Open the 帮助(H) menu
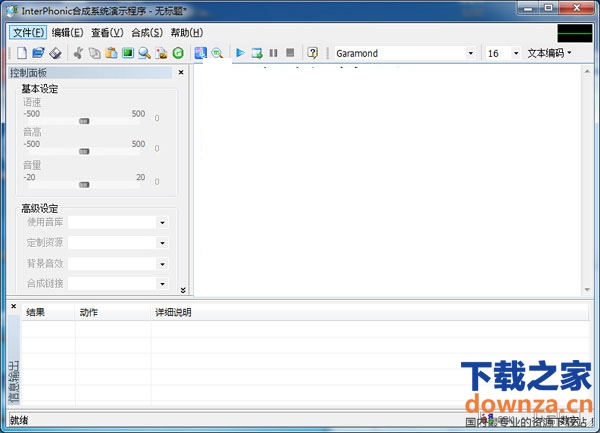 pos(187,33)
